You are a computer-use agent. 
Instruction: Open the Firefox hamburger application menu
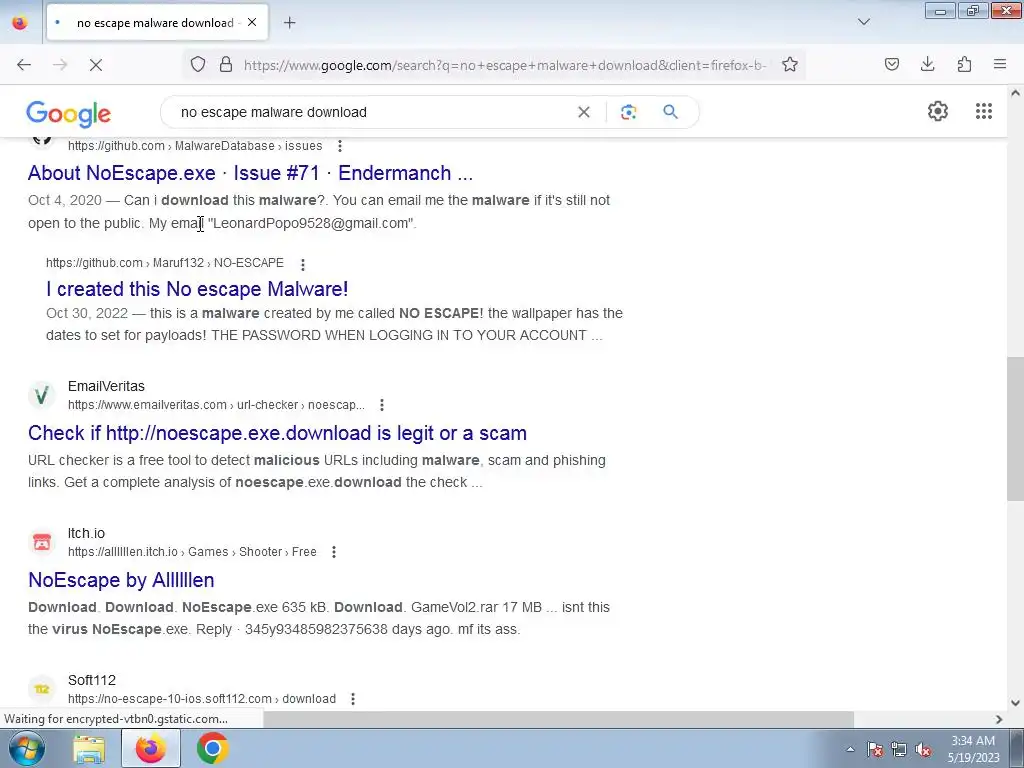point(1000,64)
